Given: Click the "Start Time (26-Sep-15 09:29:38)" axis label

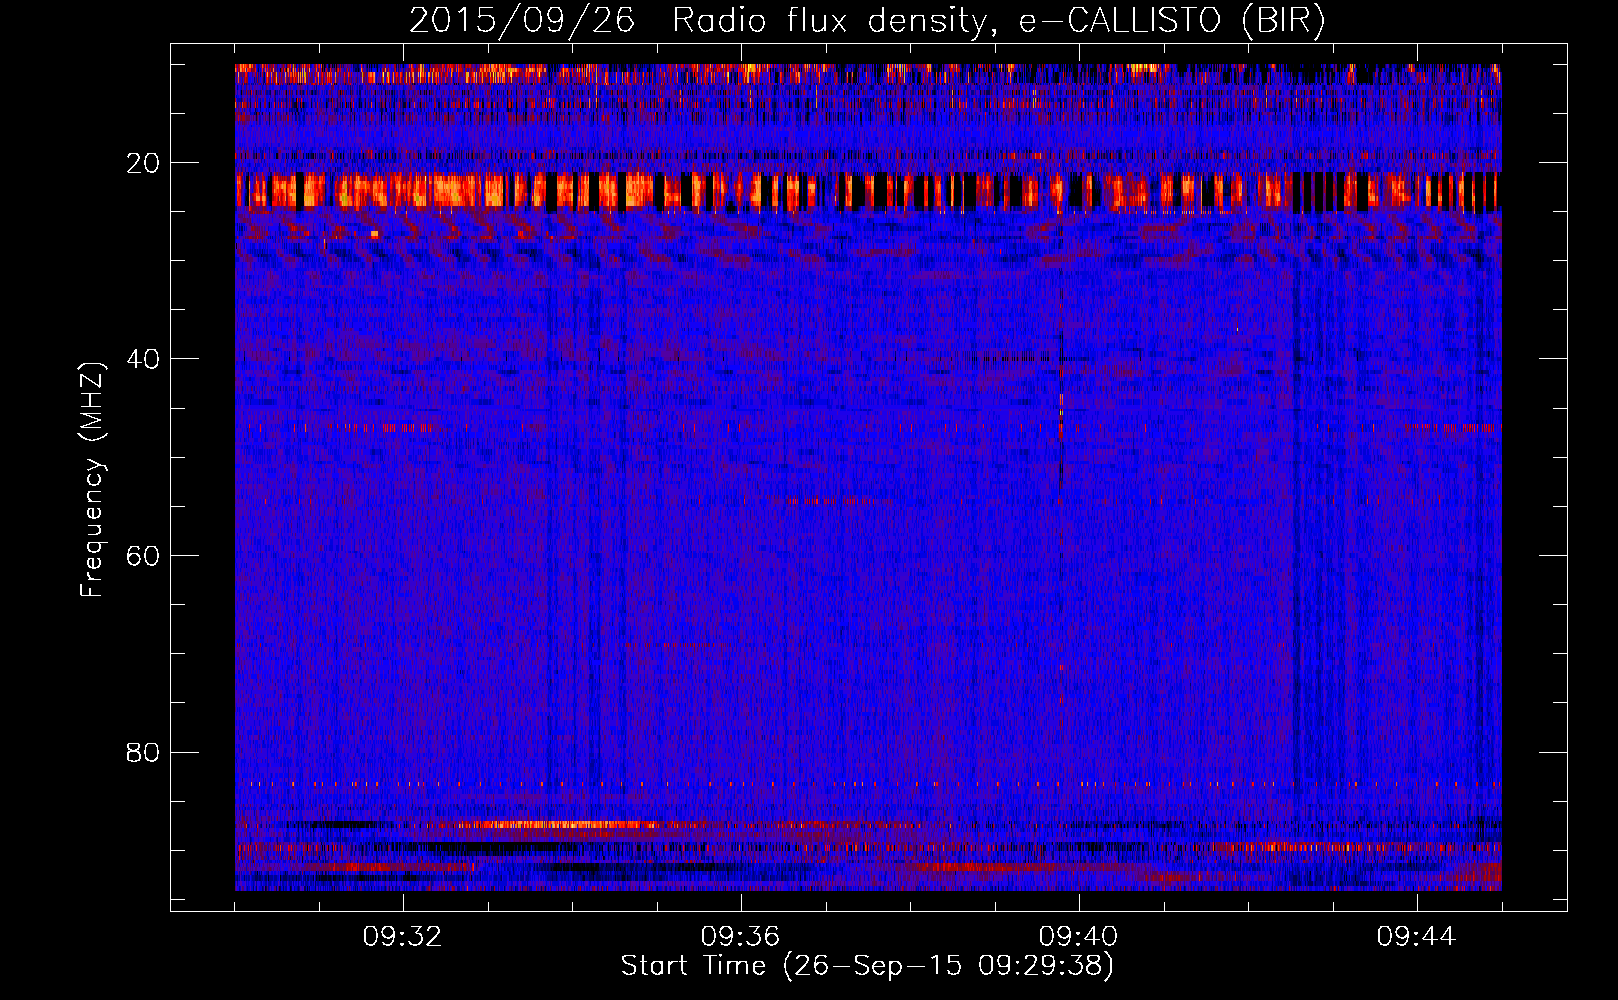Looking at the screenshot, I should pos(867,966).
